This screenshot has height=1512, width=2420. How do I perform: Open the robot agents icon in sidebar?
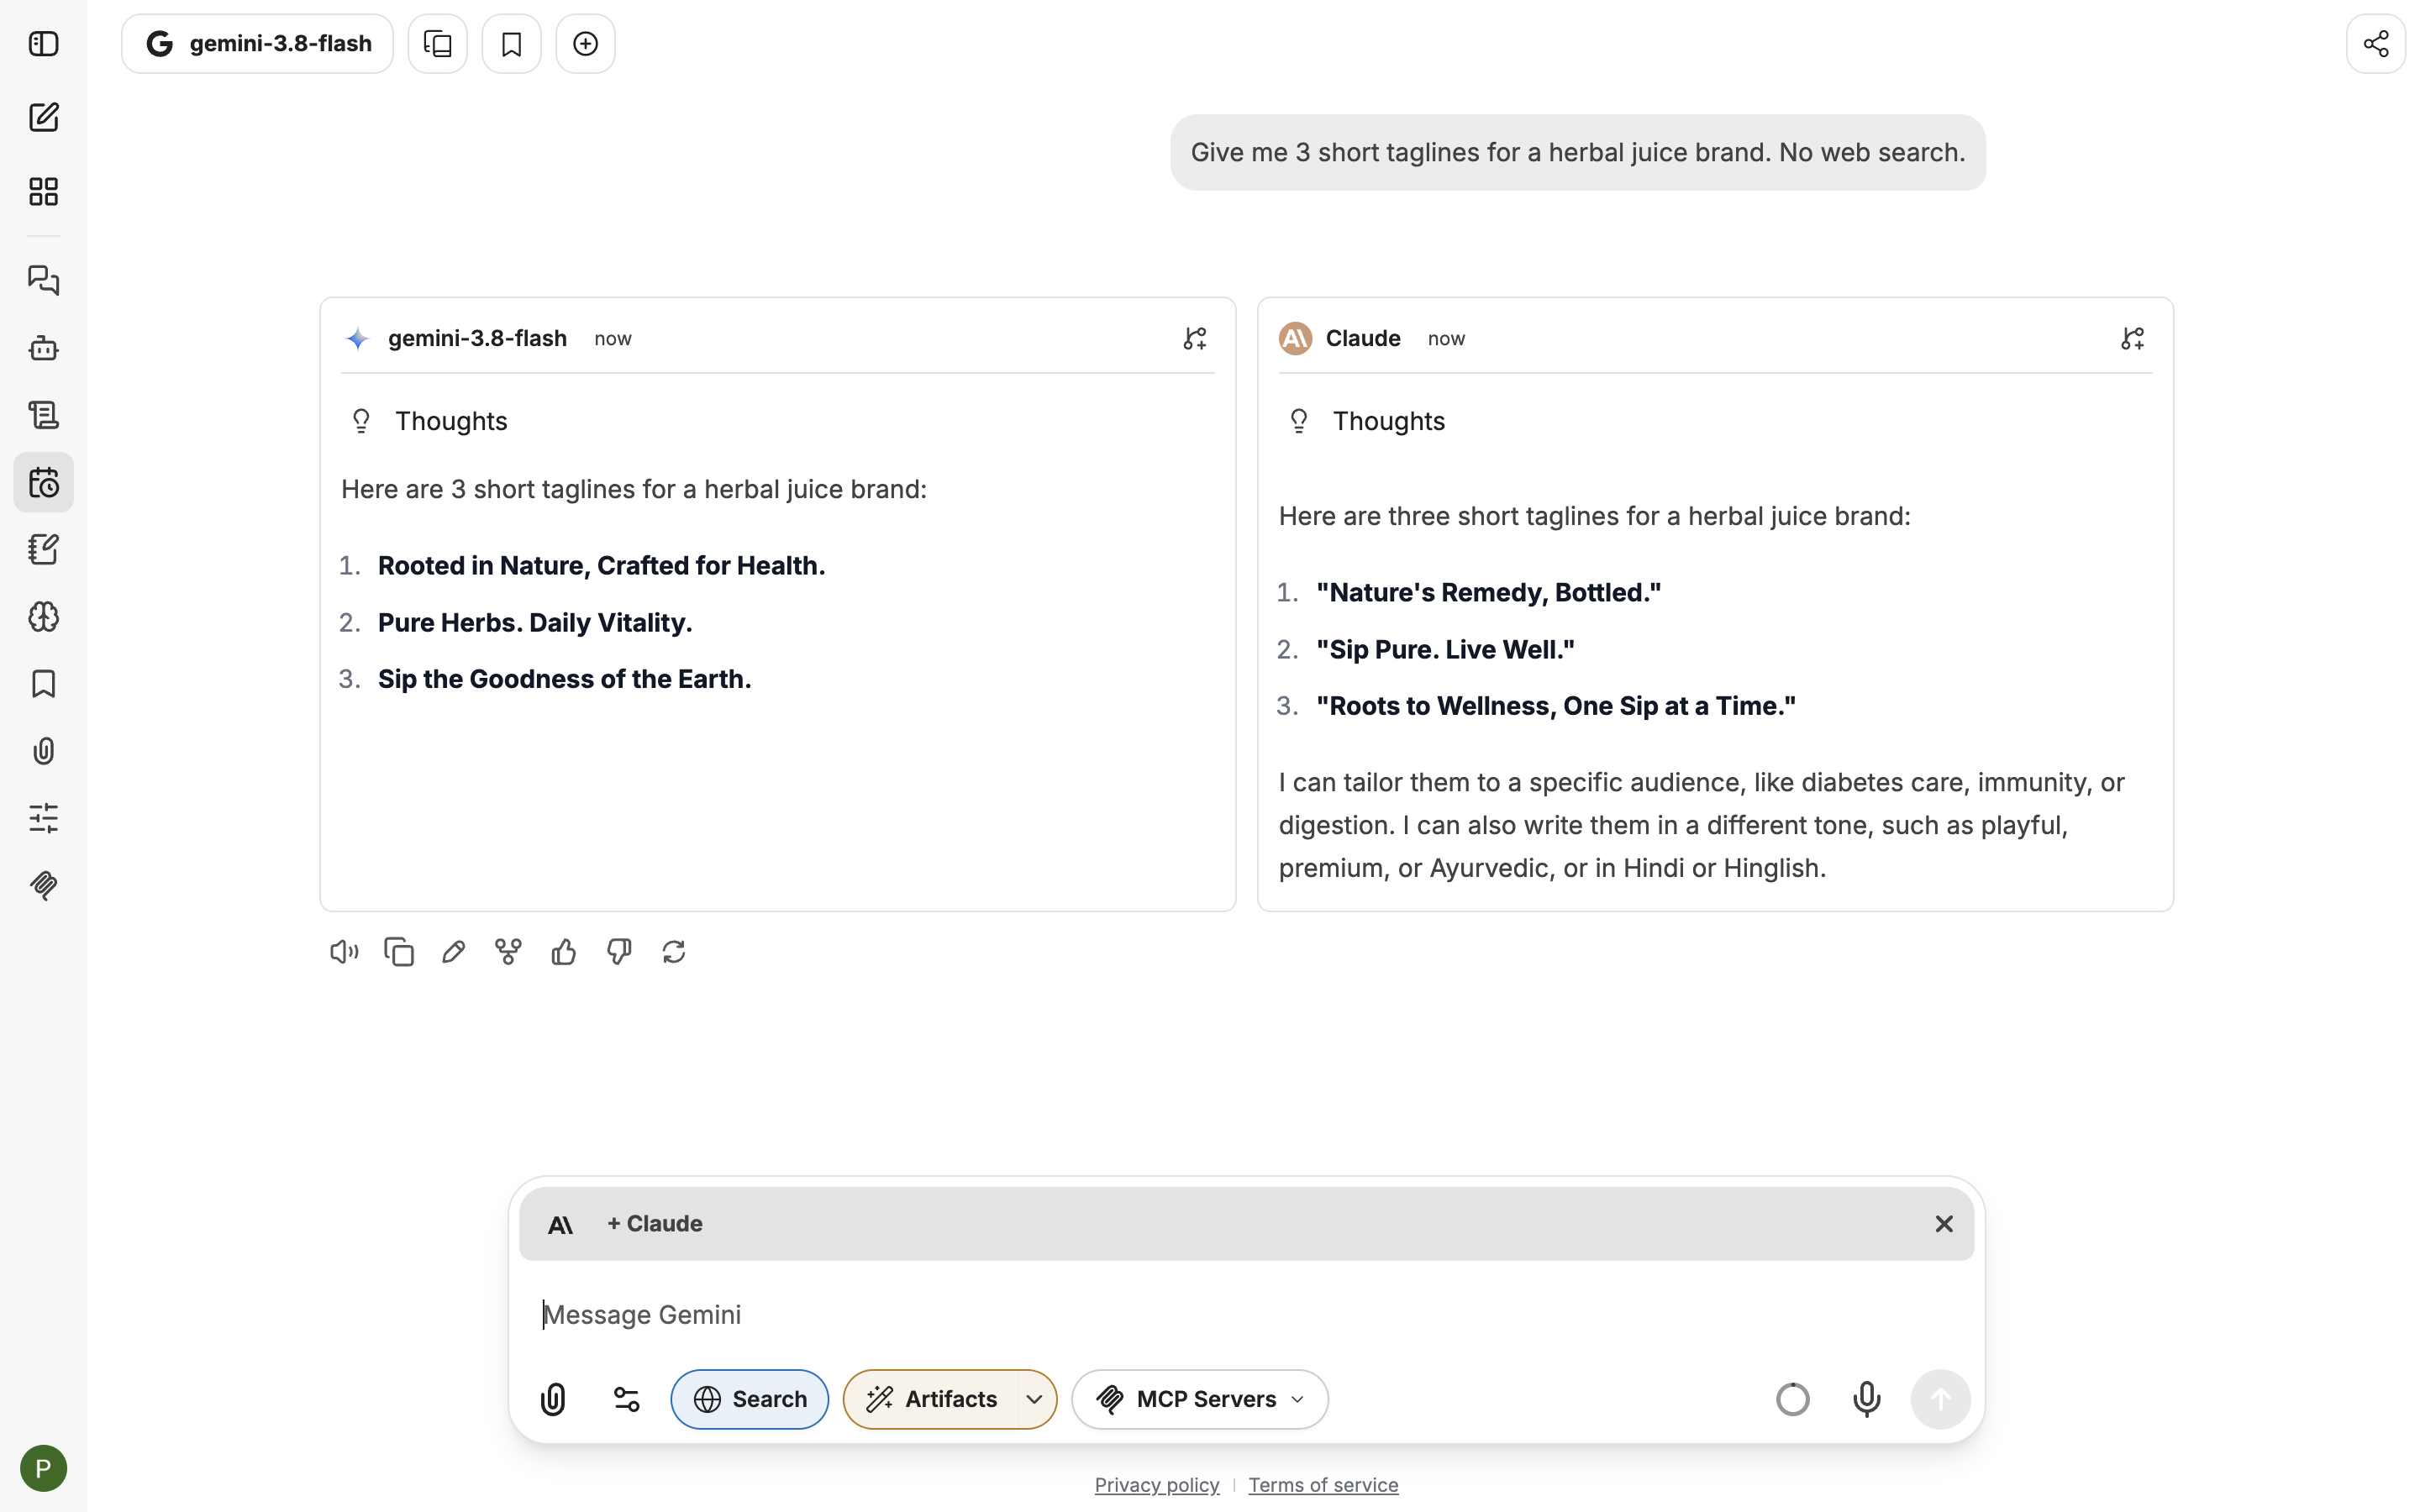(43, 348)
